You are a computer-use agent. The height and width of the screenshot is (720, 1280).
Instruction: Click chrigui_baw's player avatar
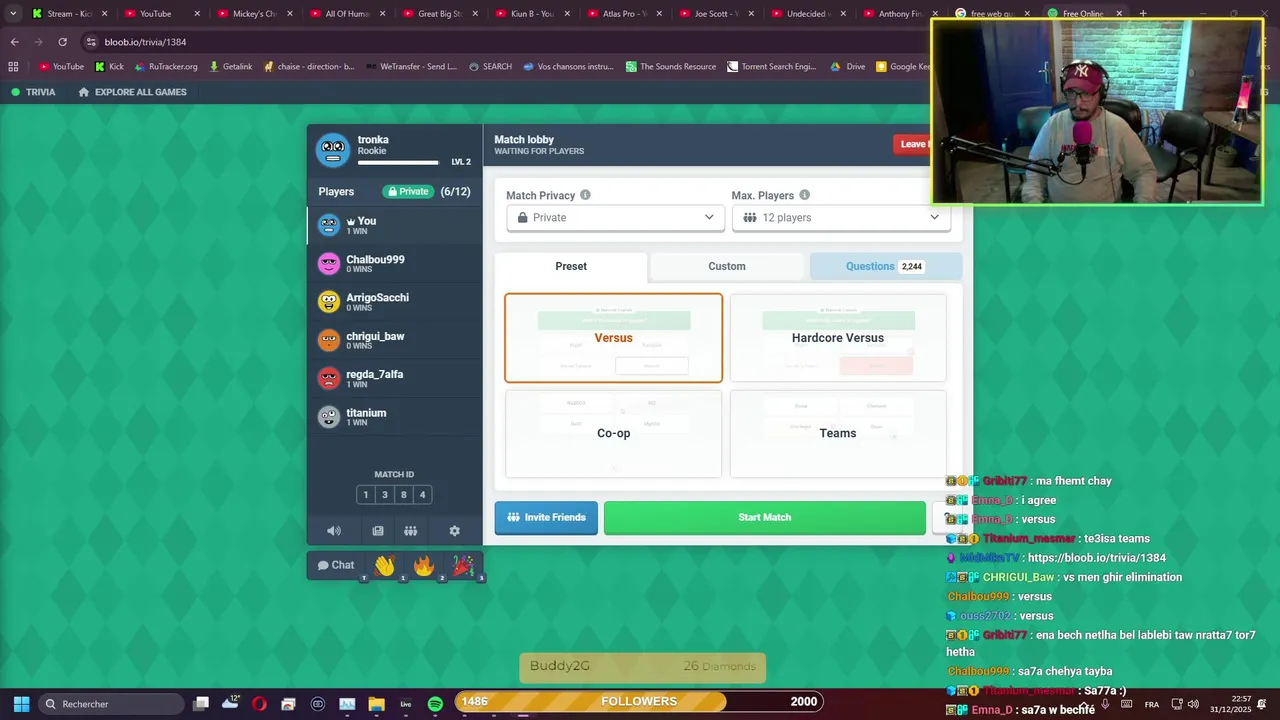click(329, 340)
